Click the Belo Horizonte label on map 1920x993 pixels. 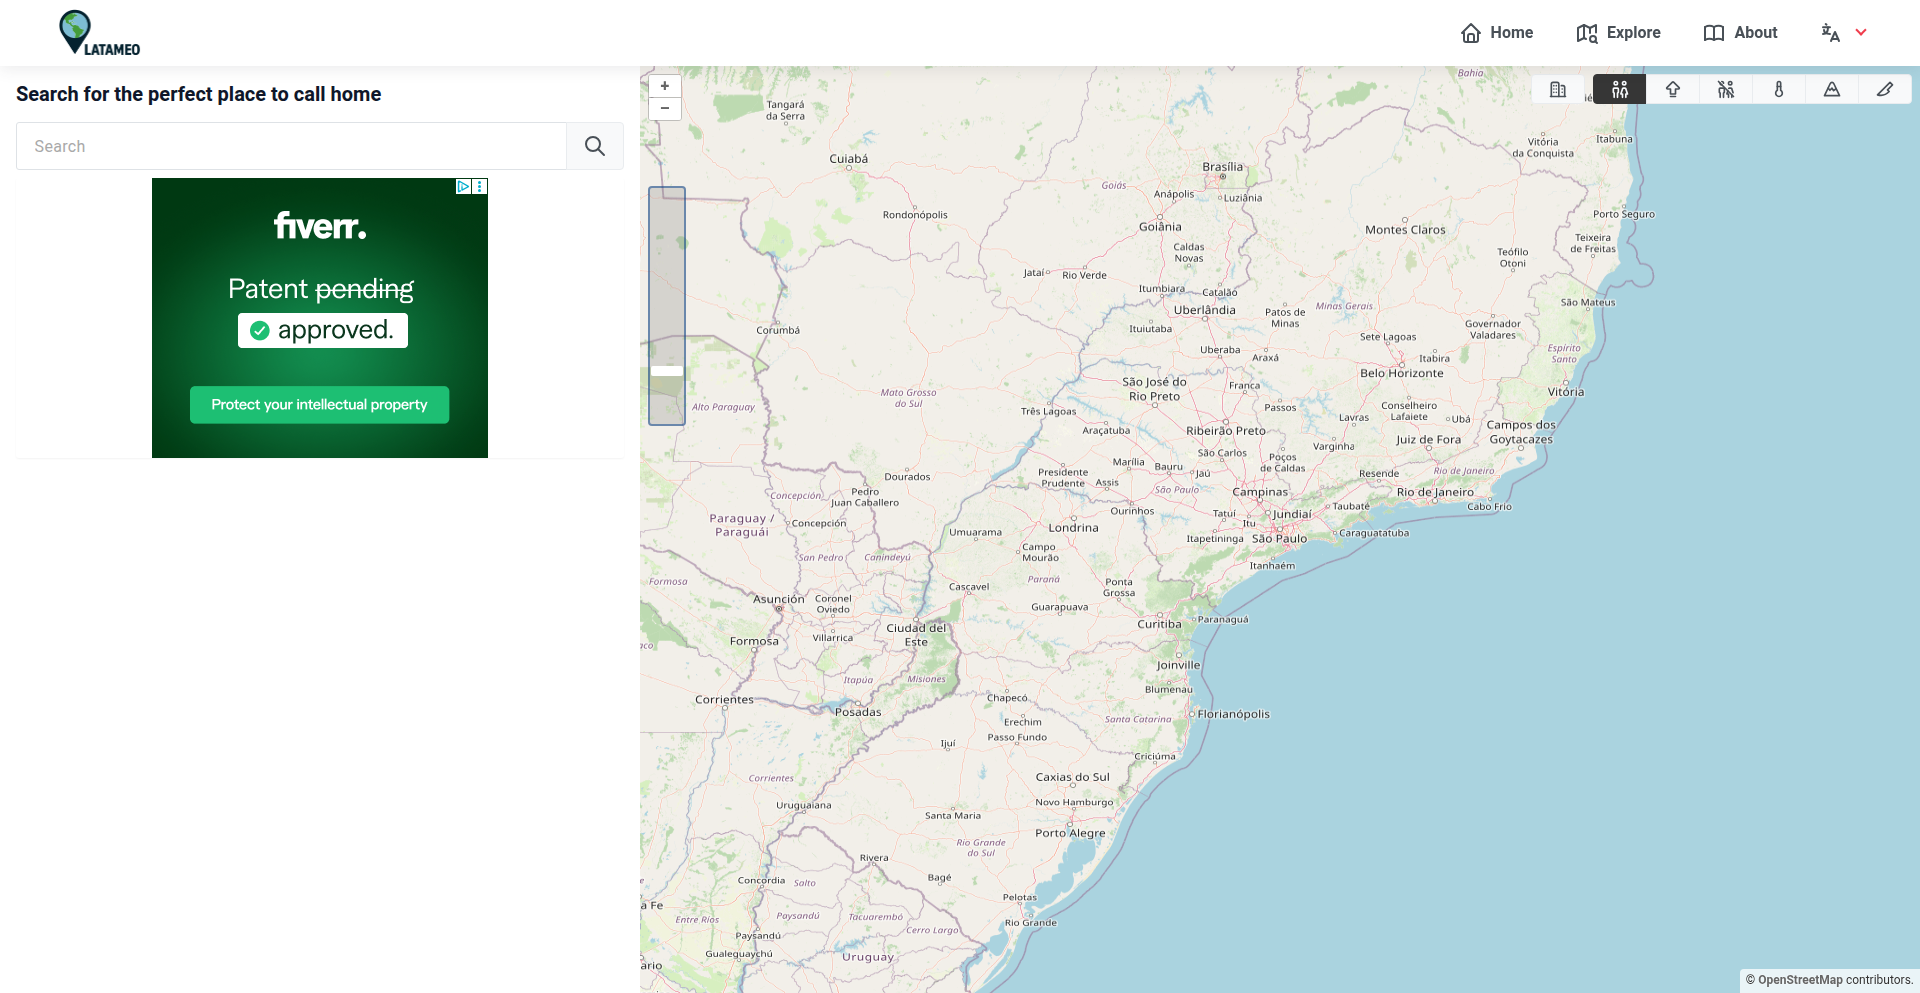(x=1401, y=373)
